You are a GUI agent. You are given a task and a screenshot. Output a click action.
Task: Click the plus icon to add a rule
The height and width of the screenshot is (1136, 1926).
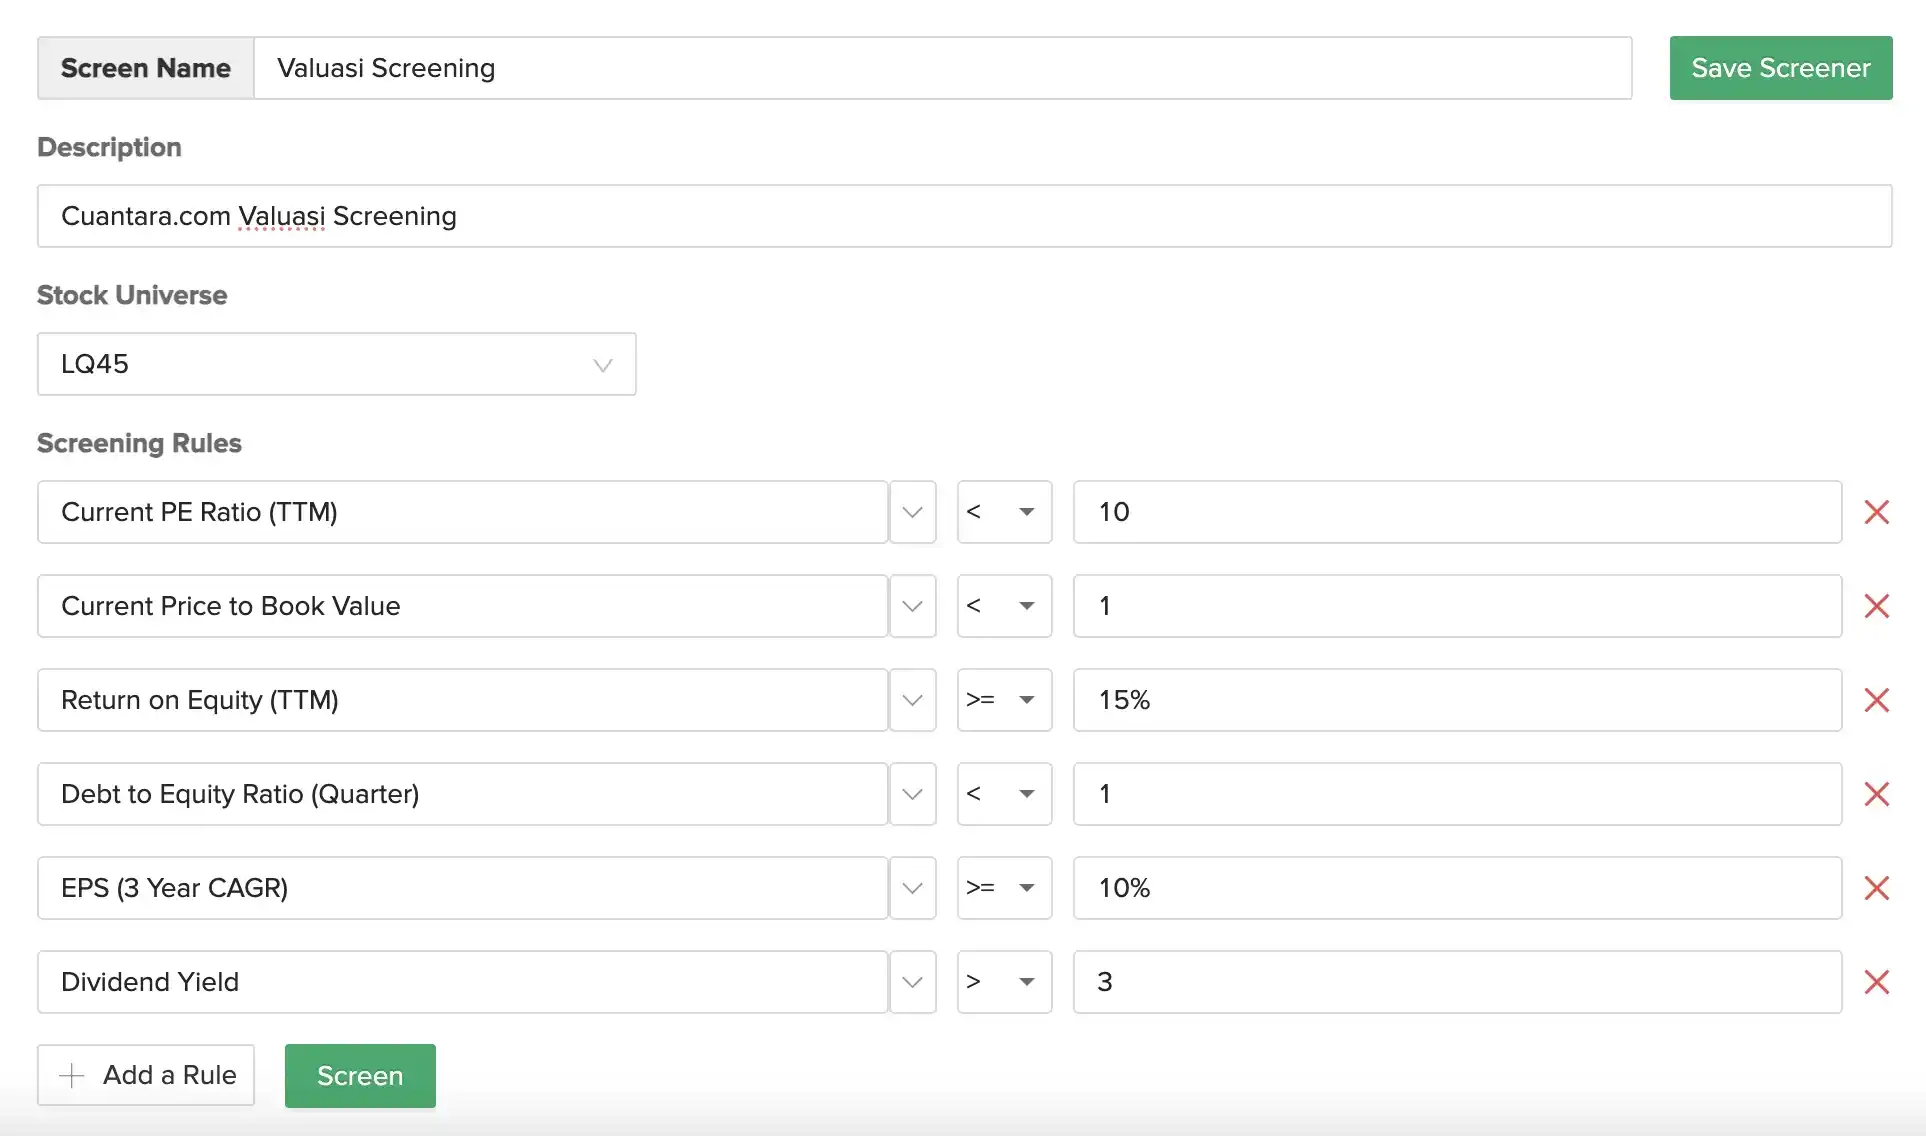coord(72,1075)
